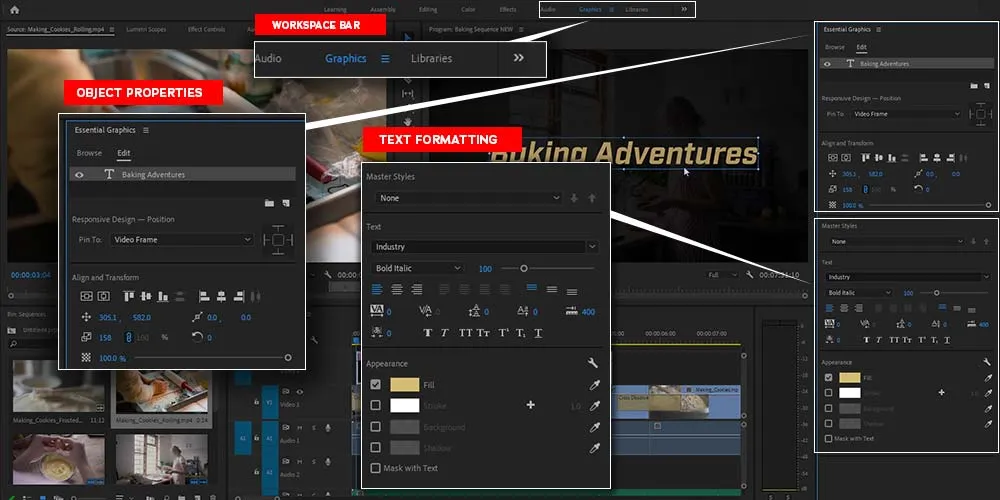Click Horizontal Center icon, second in enlarged Align and Transform row
This screenshot has width=1000, height=500.
[103, 297]
